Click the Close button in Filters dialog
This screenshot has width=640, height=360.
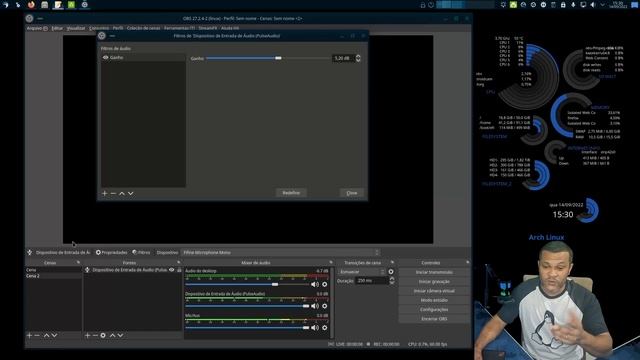click(x=352, y=193)
